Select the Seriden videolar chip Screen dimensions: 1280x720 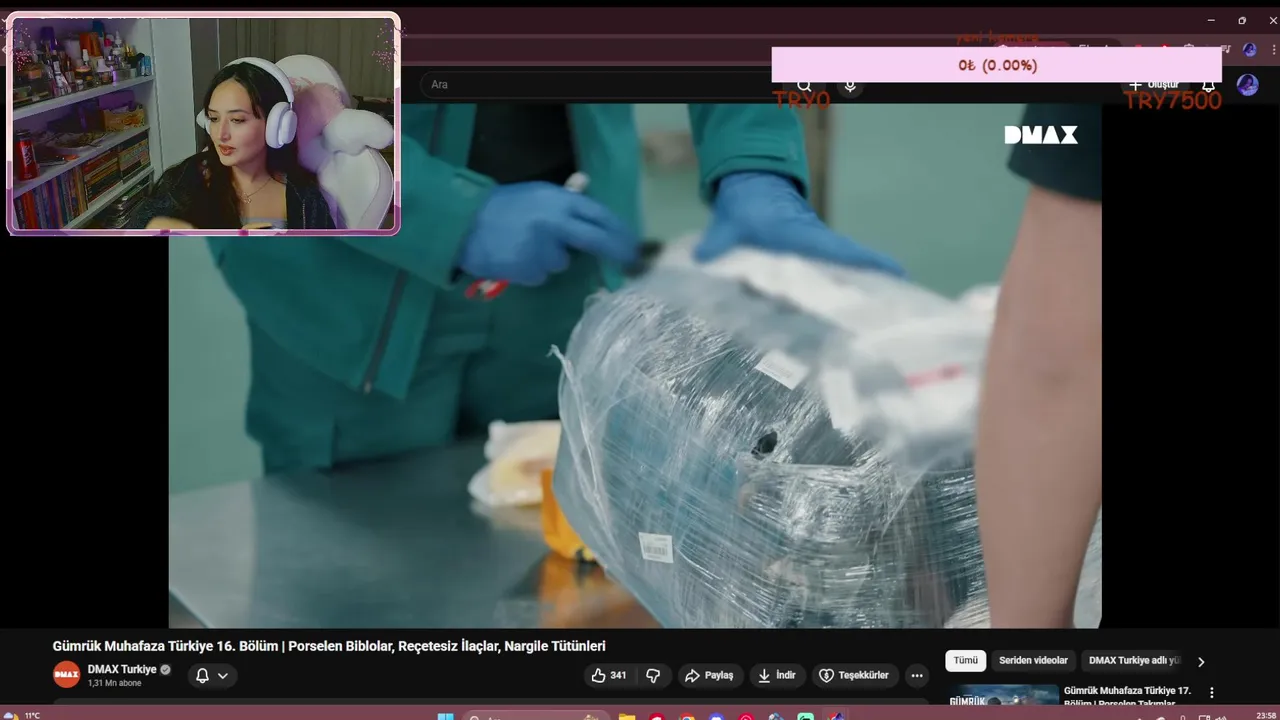1033,660
